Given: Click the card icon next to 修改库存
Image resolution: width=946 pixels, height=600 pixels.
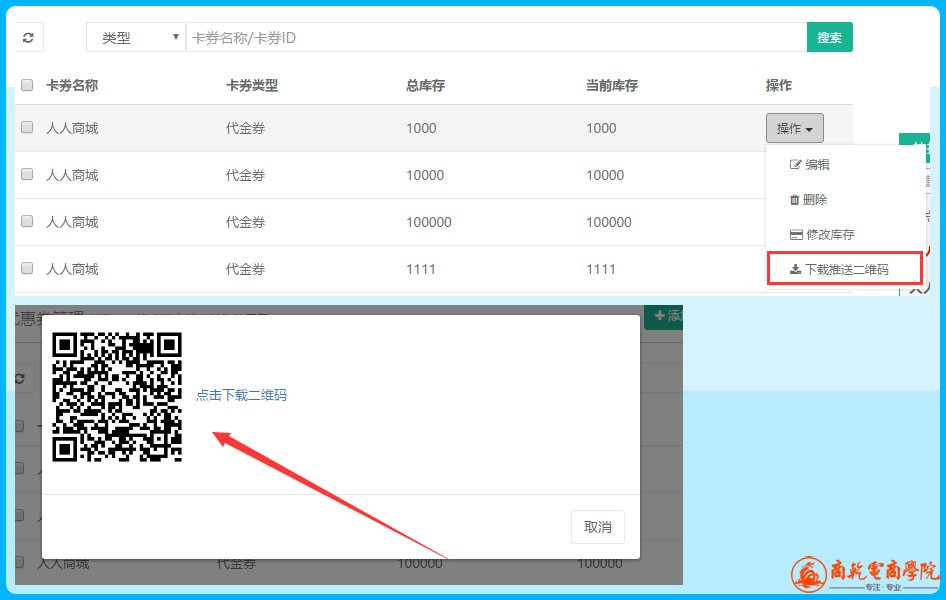Looking at the screenshot, I should (796, 235).
